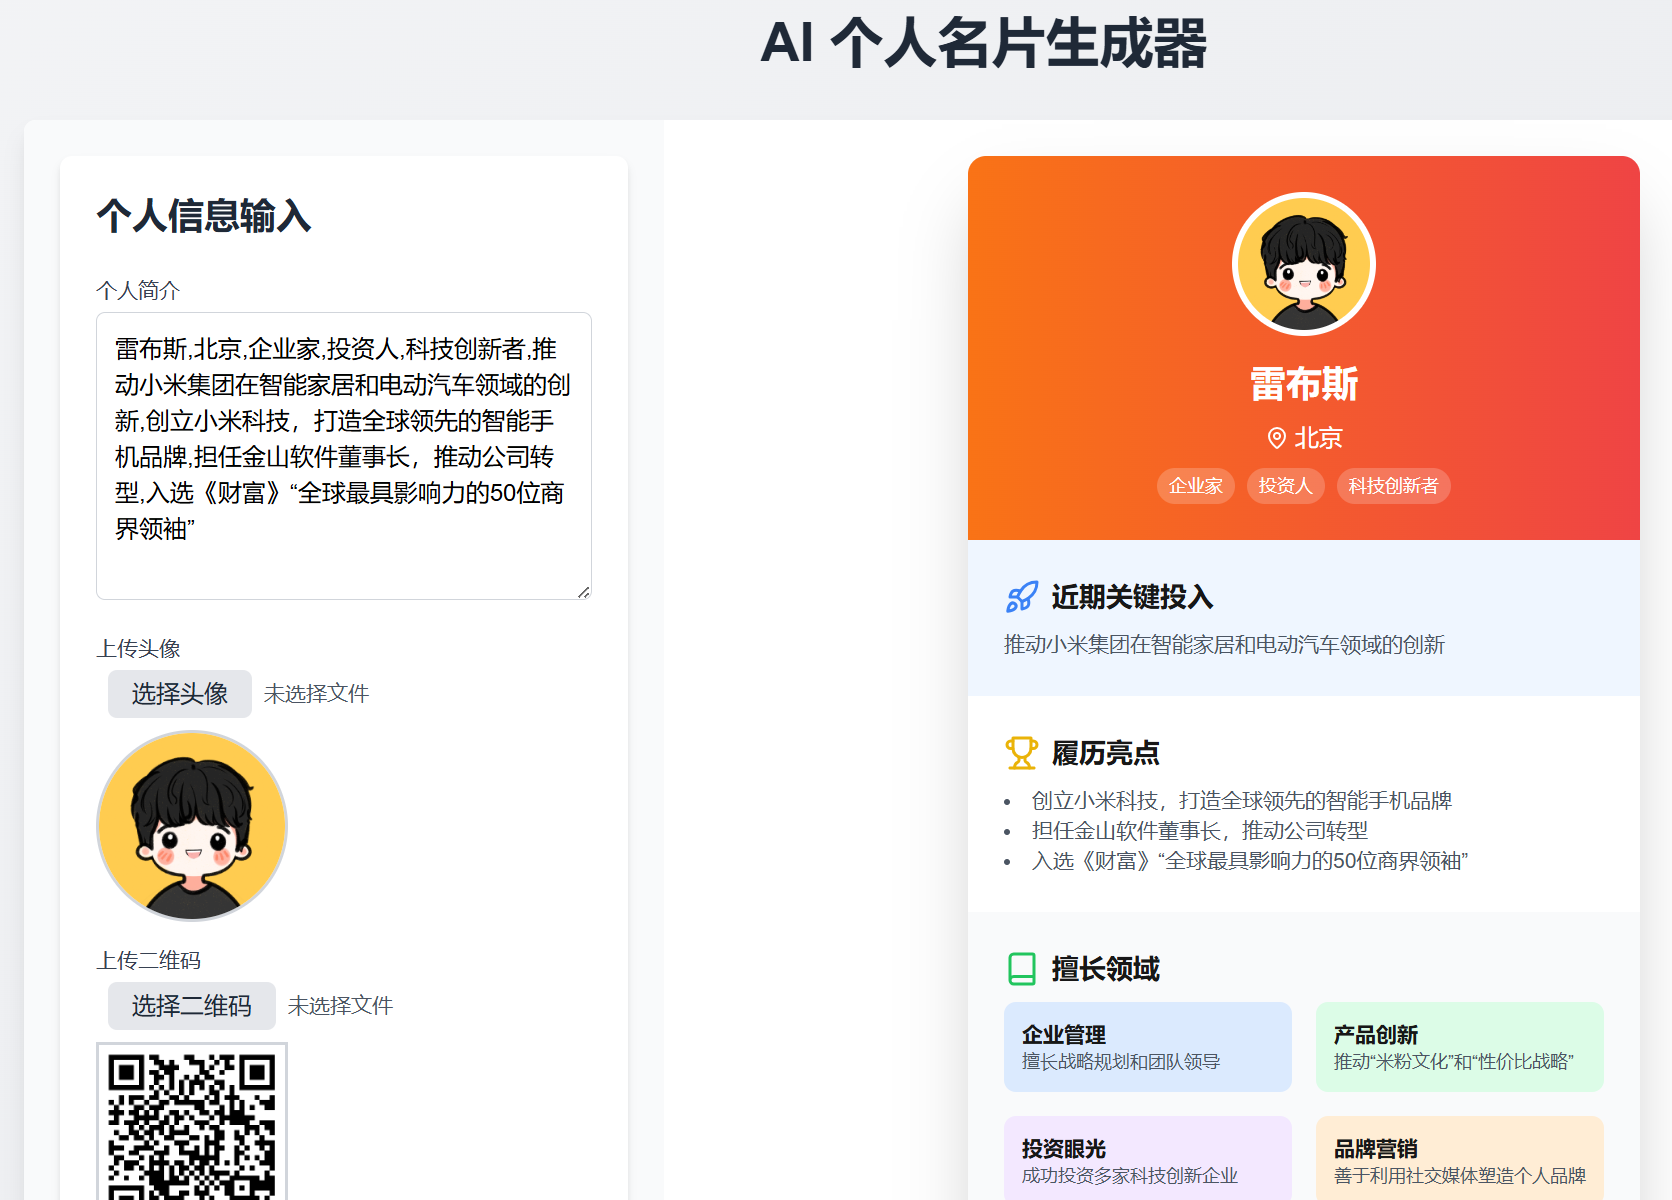1672x1200 pixels.
Task: Click the name 雷布斯 on the card
Action: point(1304,384)
